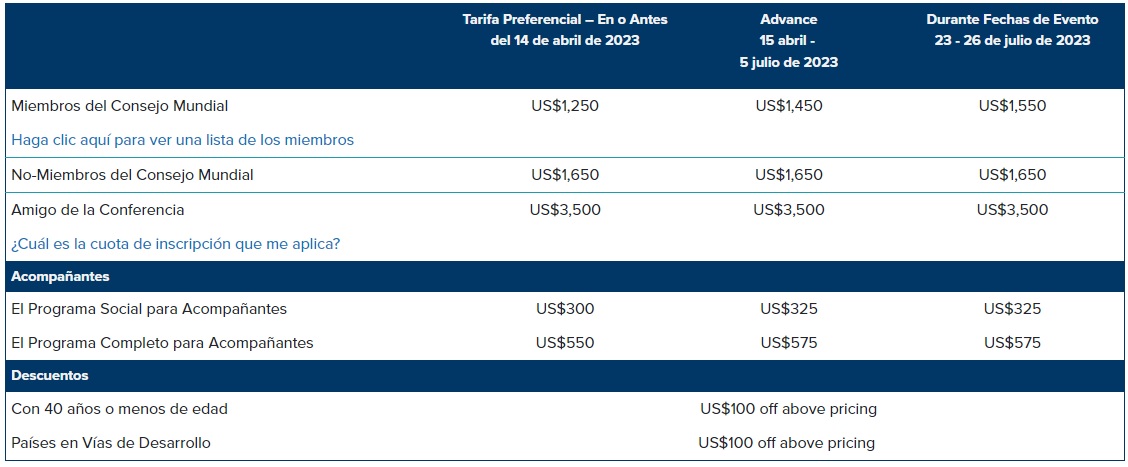Image resolution: width=1128 pixels, height=467 pixels.
Task: Select the Advance column header
Action: tap(788, 40)
